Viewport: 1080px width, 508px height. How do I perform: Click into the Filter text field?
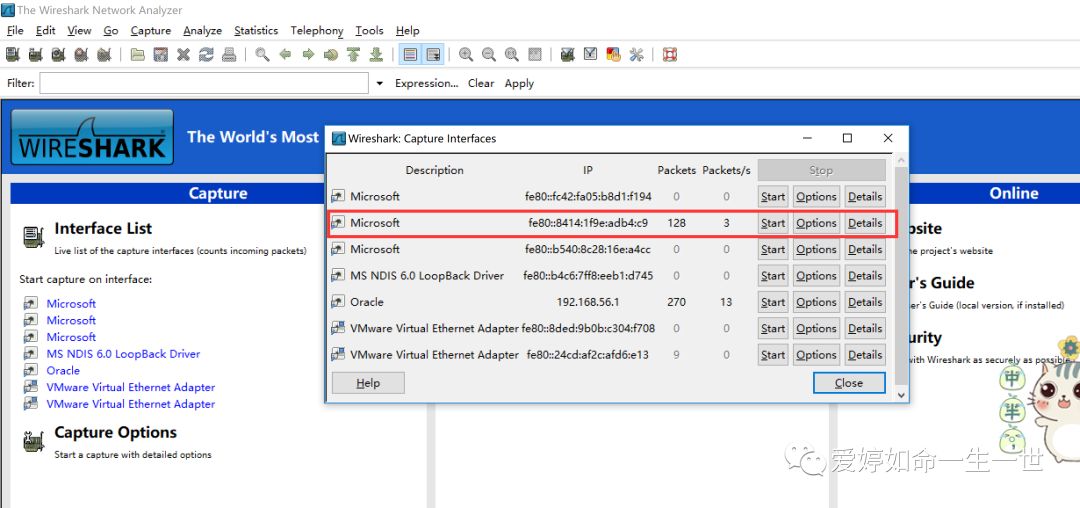(x=204, y=83)
